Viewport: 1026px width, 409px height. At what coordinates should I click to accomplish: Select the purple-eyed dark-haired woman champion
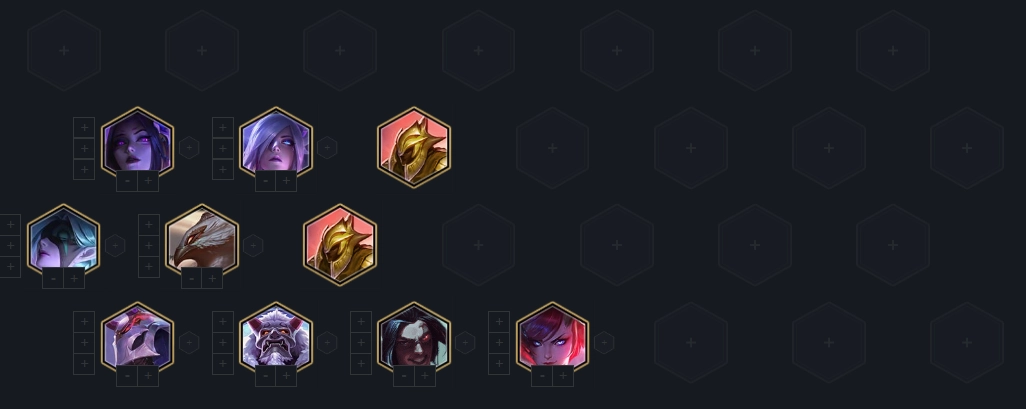tap(137, 144)
